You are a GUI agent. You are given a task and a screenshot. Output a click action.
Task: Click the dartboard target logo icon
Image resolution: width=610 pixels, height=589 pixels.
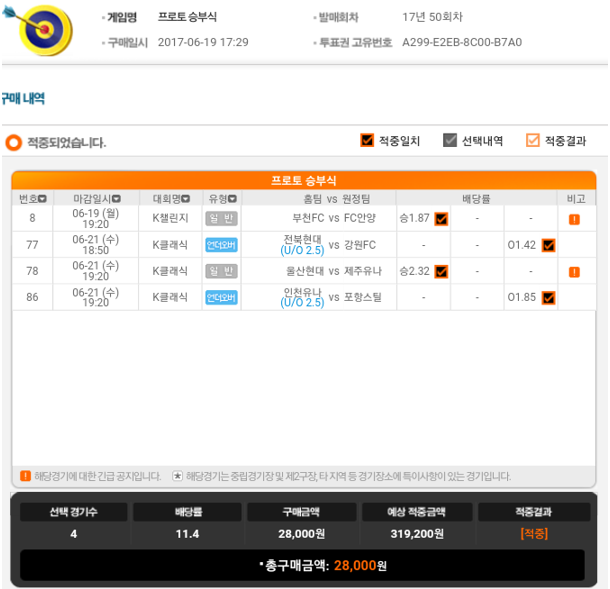(x=40, y=29)
